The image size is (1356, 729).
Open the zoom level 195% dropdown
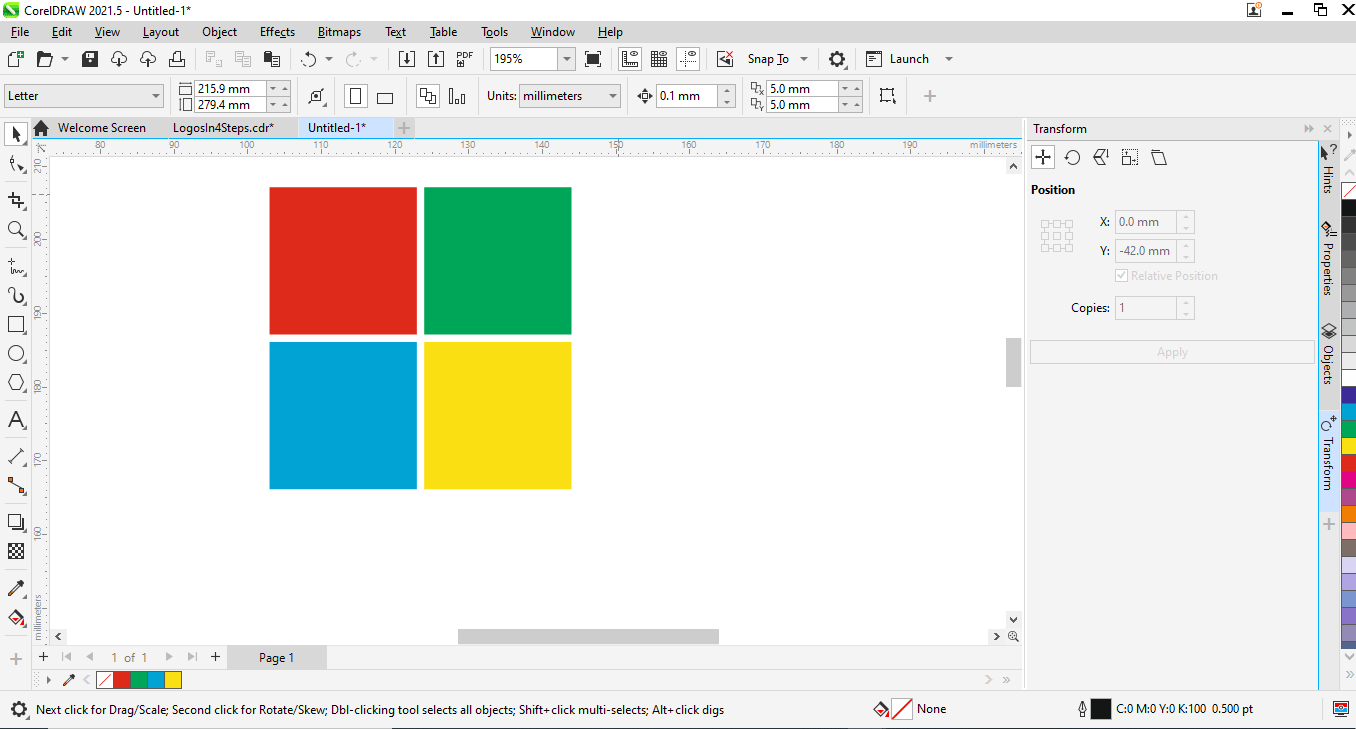tap(567, 59)
